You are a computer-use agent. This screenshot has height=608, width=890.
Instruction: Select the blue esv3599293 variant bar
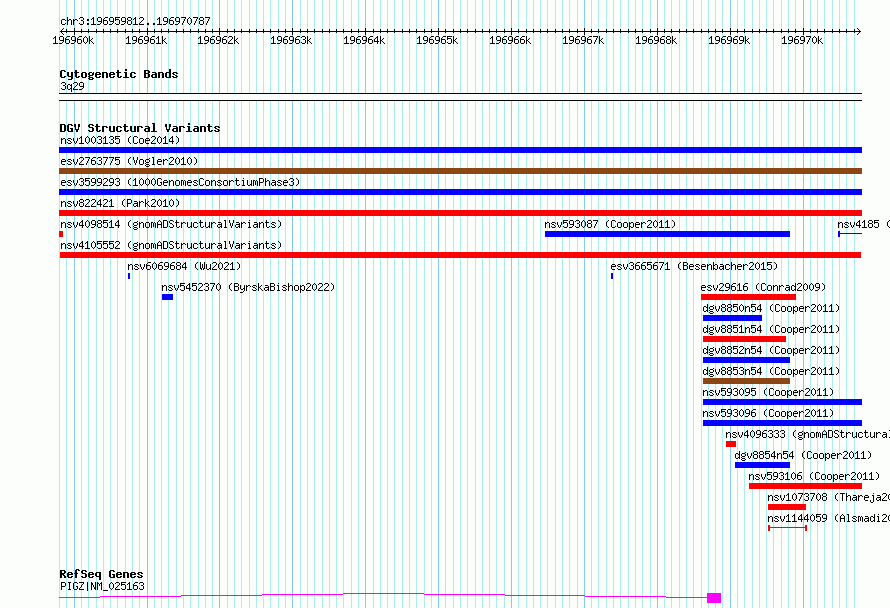tap(460, 192)
